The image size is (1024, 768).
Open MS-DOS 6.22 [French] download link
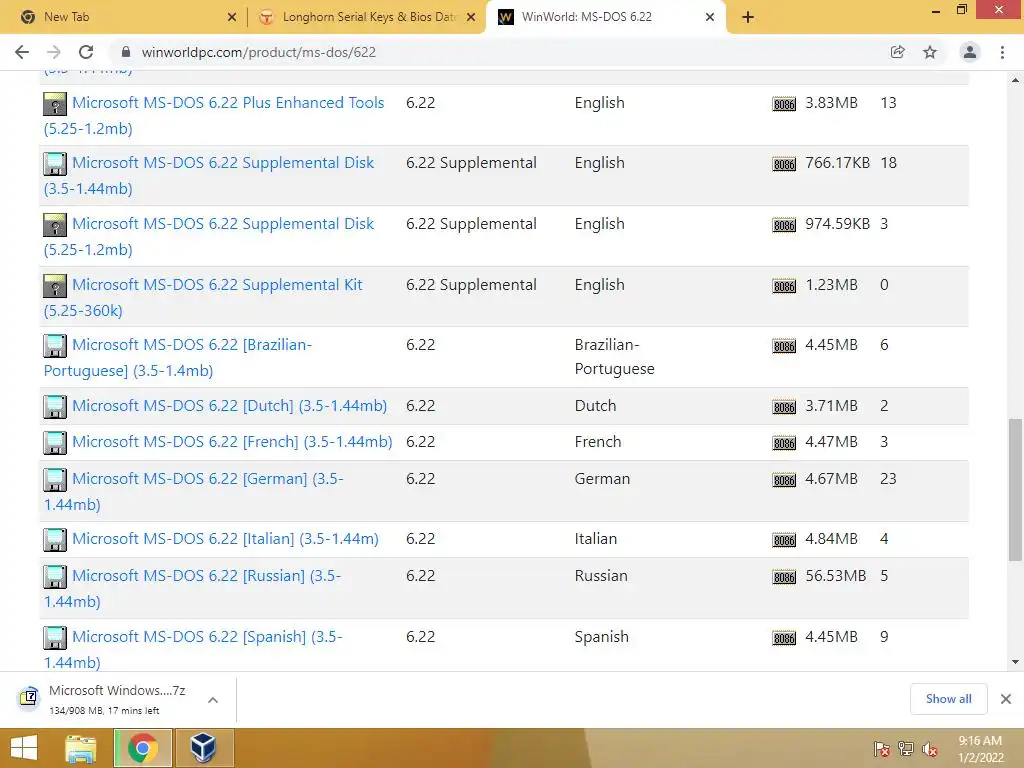pos(232,441)
